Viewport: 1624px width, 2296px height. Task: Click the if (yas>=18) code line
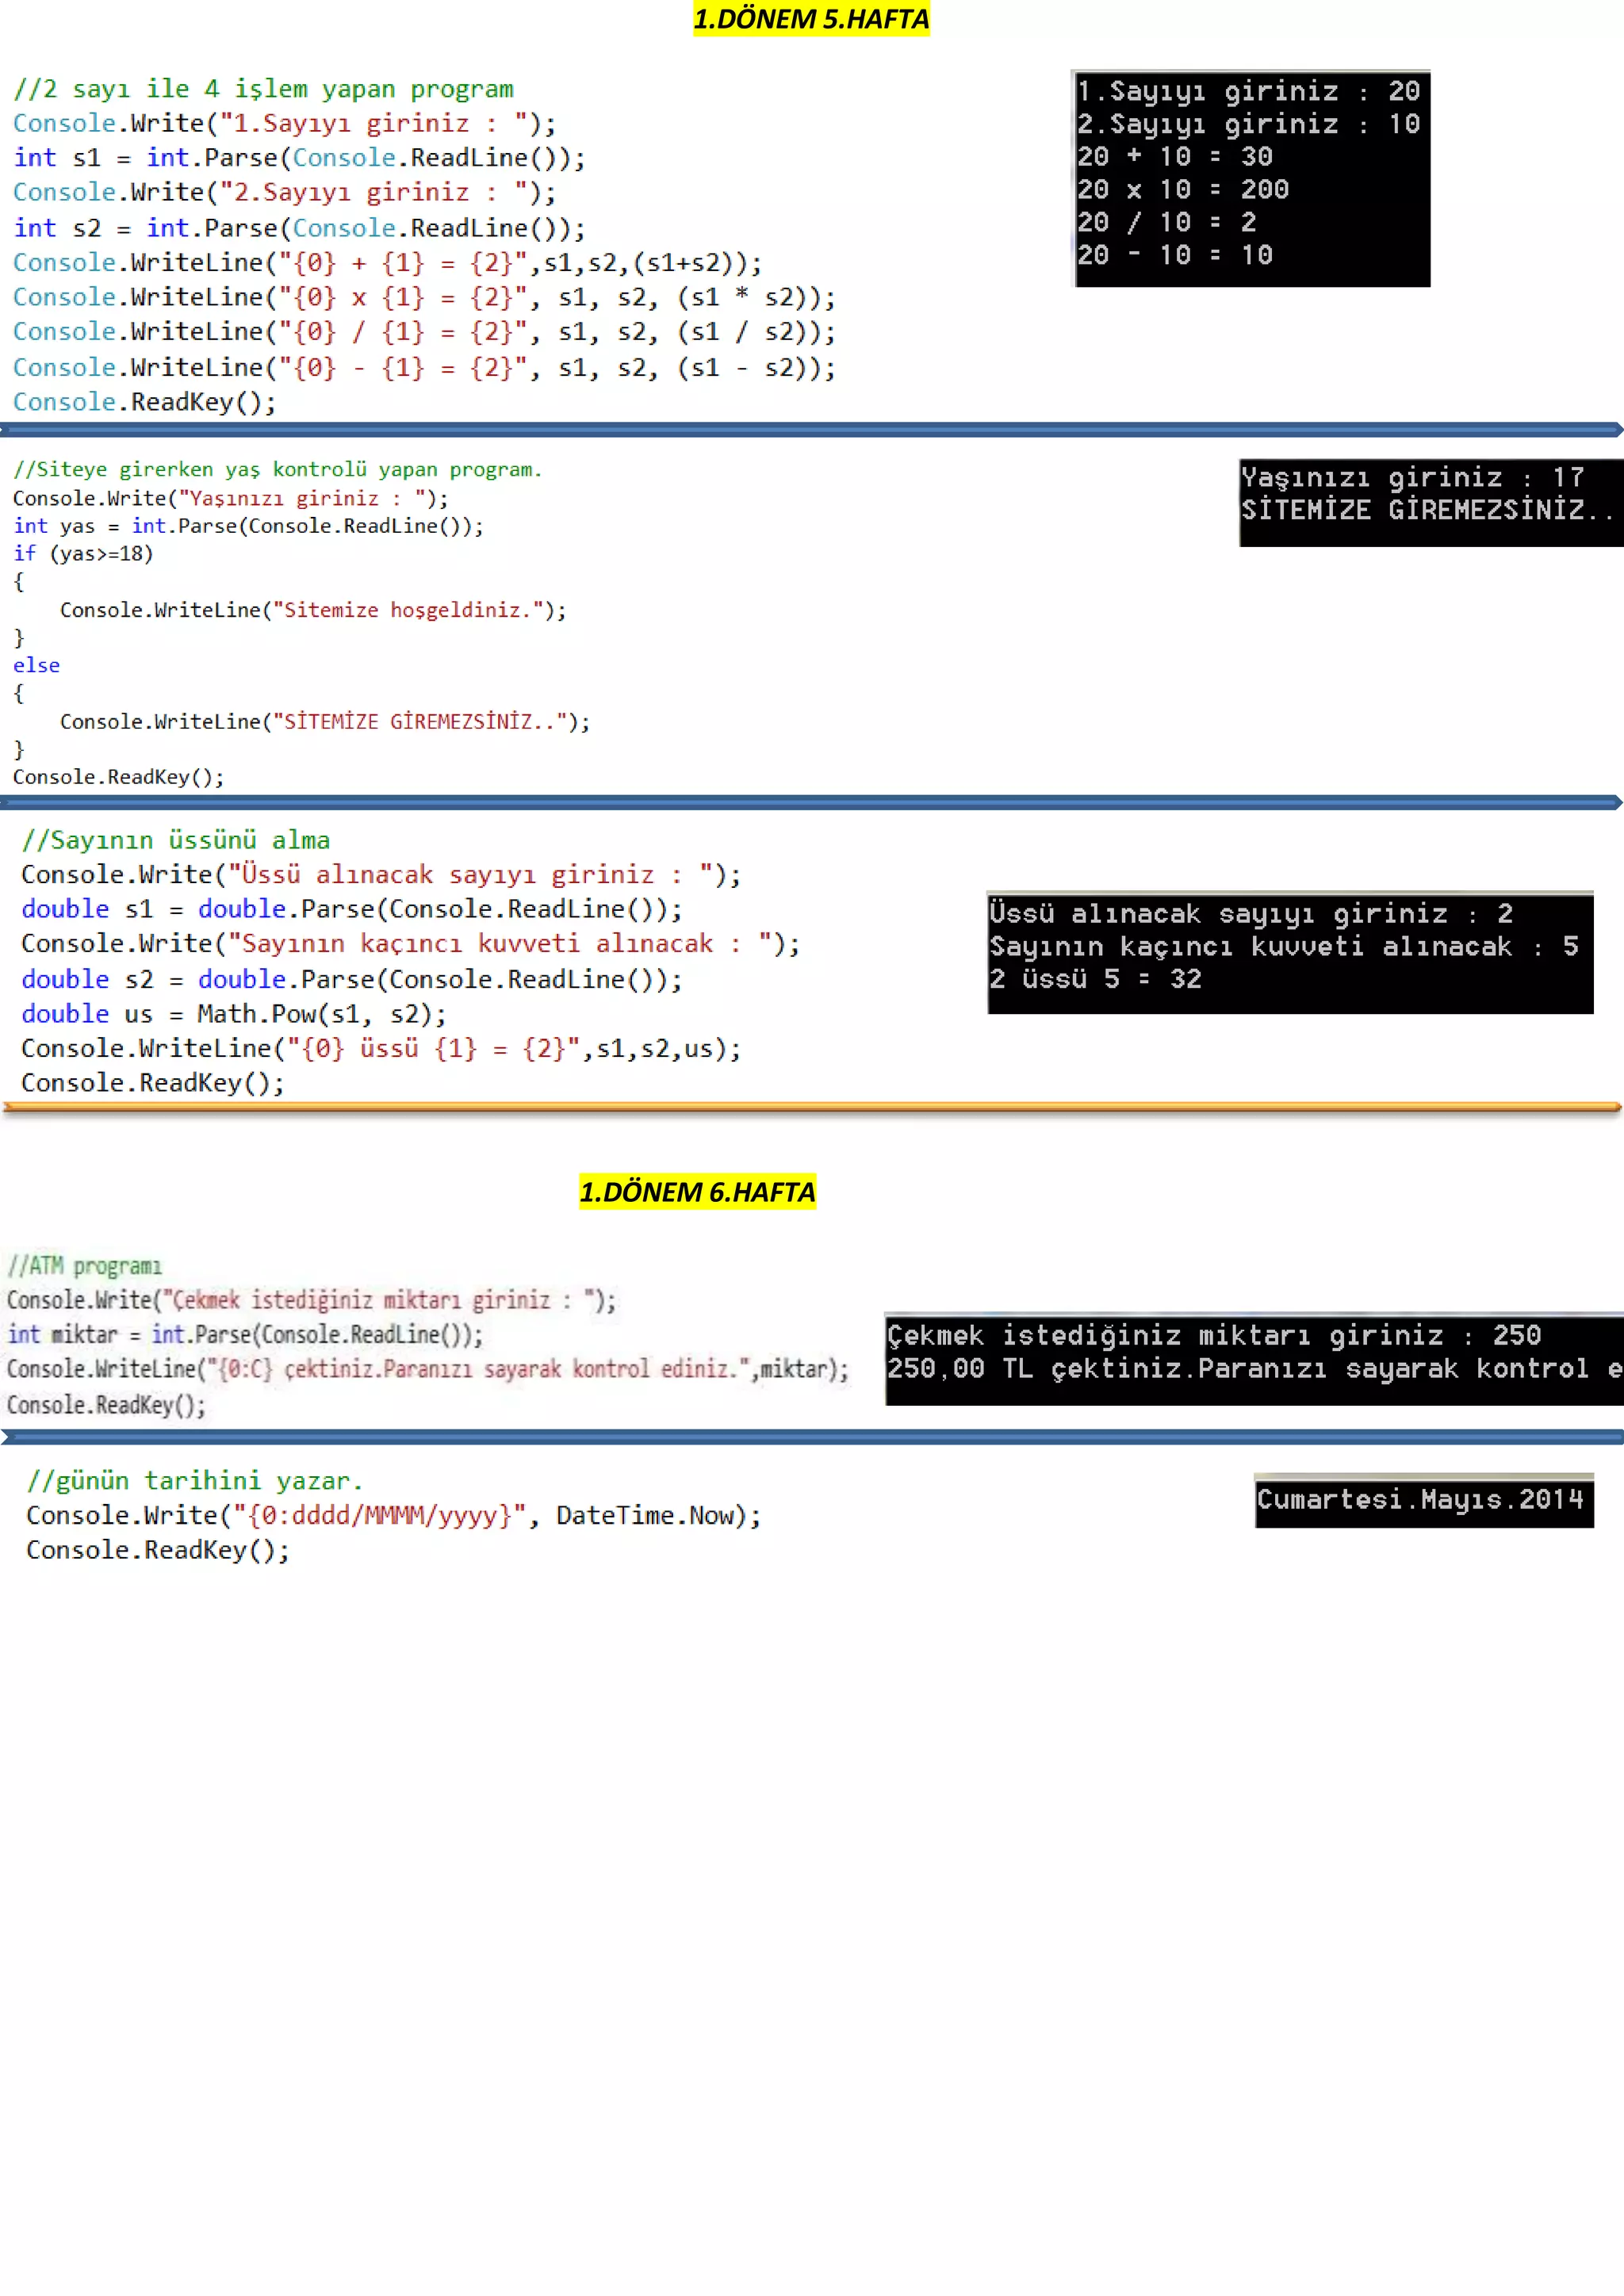(x=83, y=553)
